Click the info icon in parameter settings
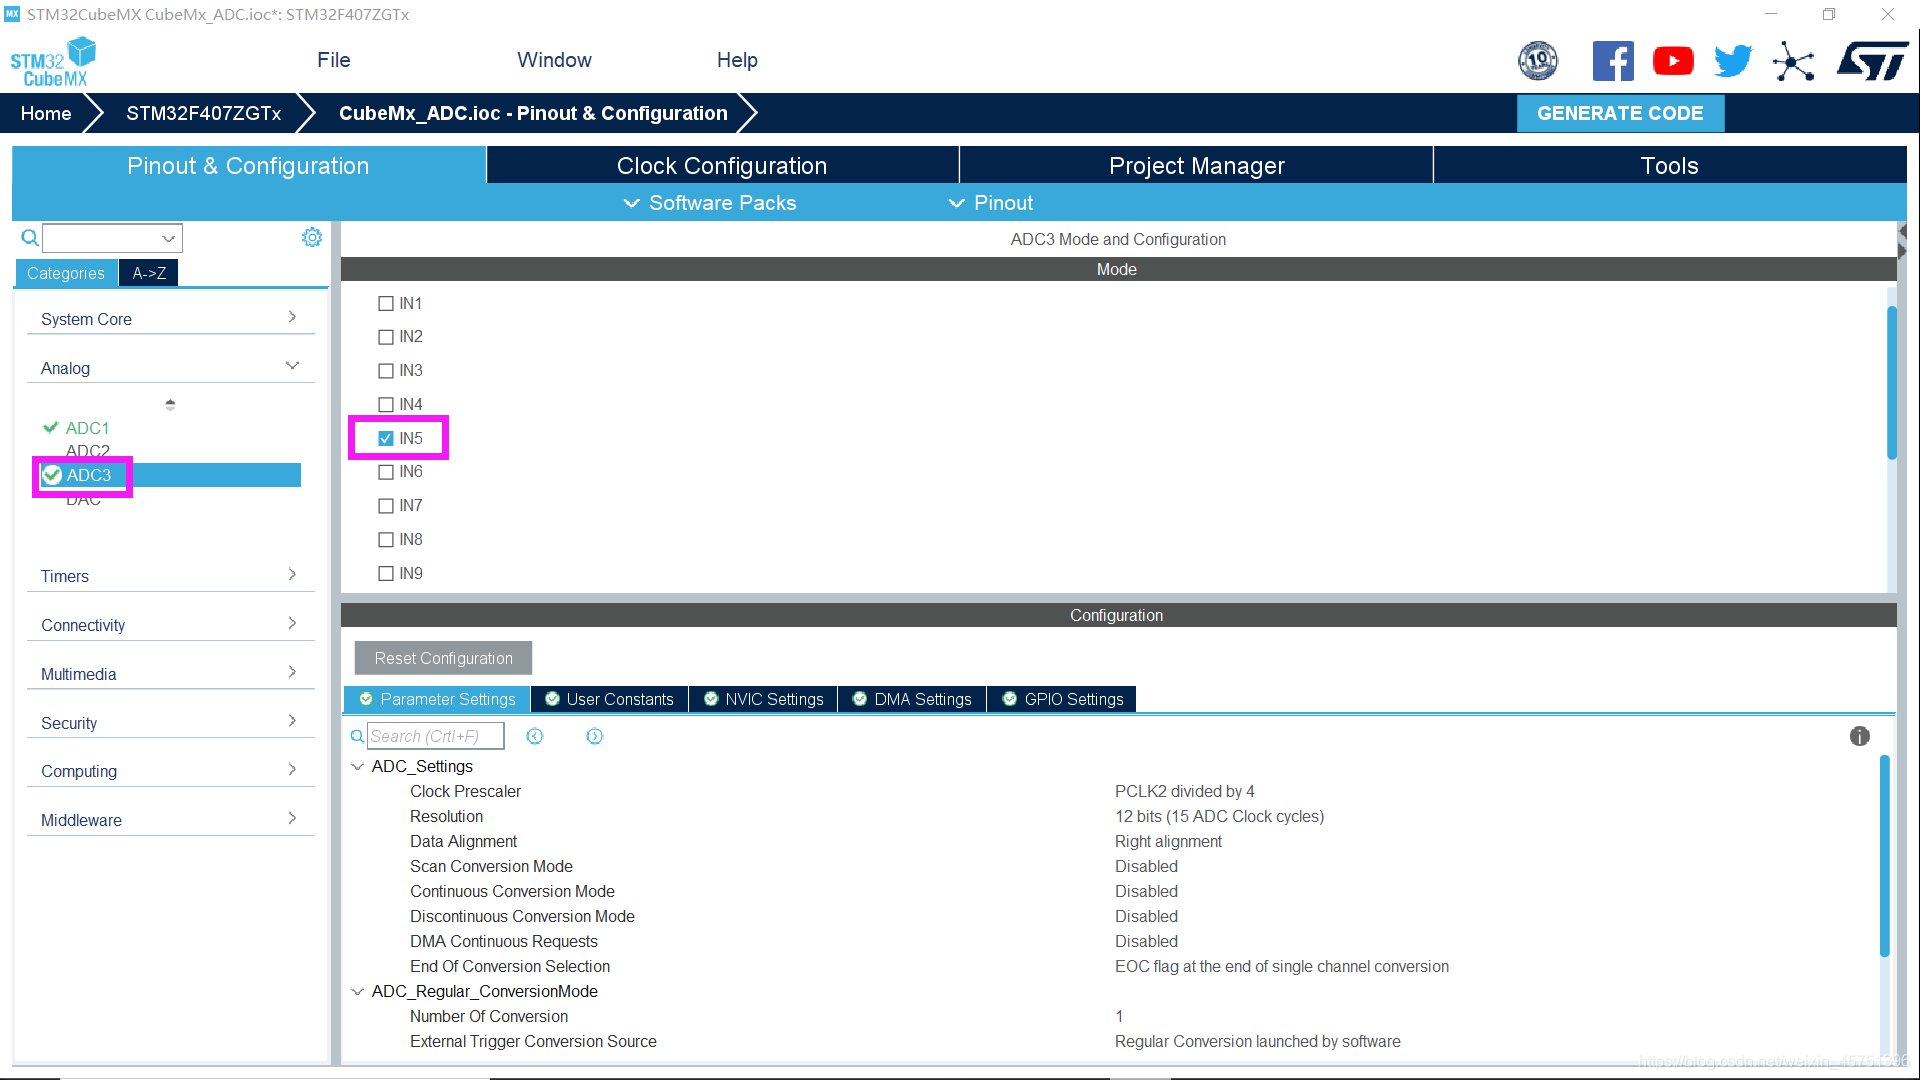Screen dimensions: 1920x1080 (x=1859, y=736)
